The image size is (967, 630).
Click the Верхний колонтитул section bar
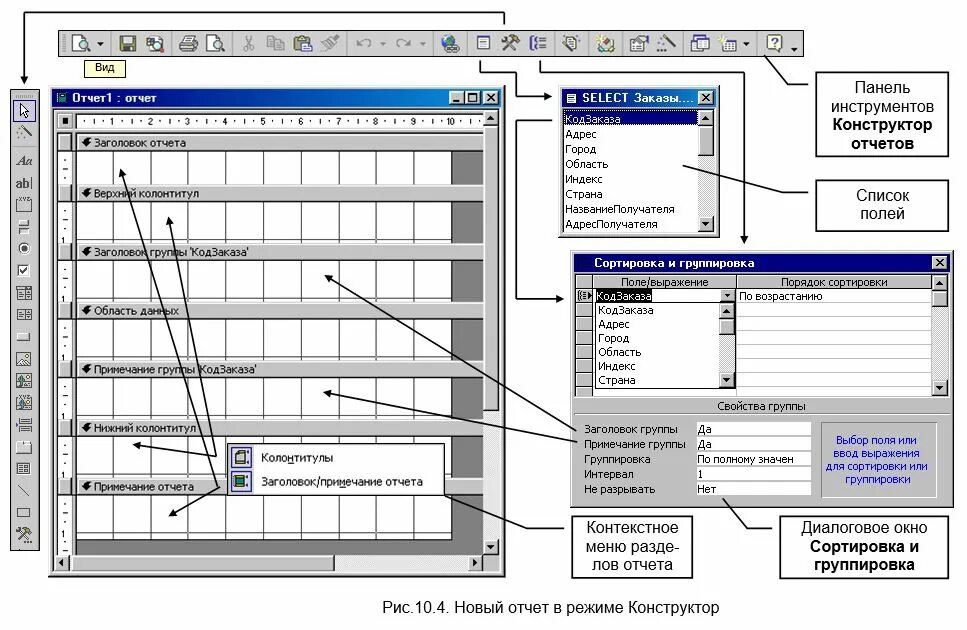[279, 193]
